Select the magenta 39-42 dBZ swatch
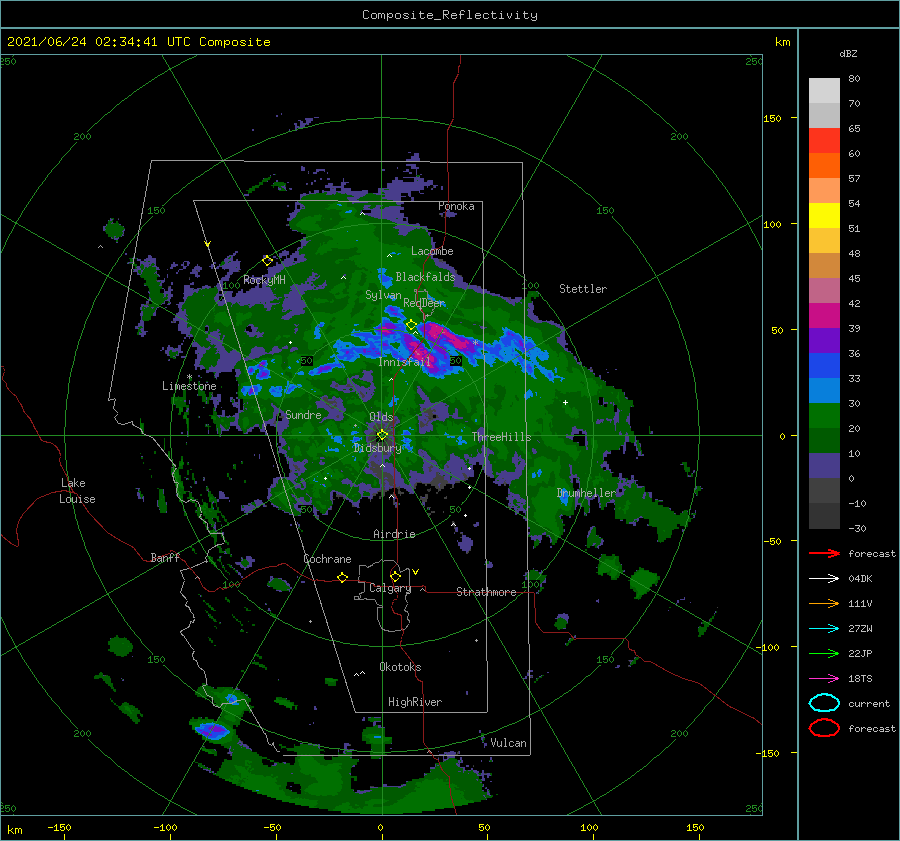 pyautogui.click(x=824, y=315)
